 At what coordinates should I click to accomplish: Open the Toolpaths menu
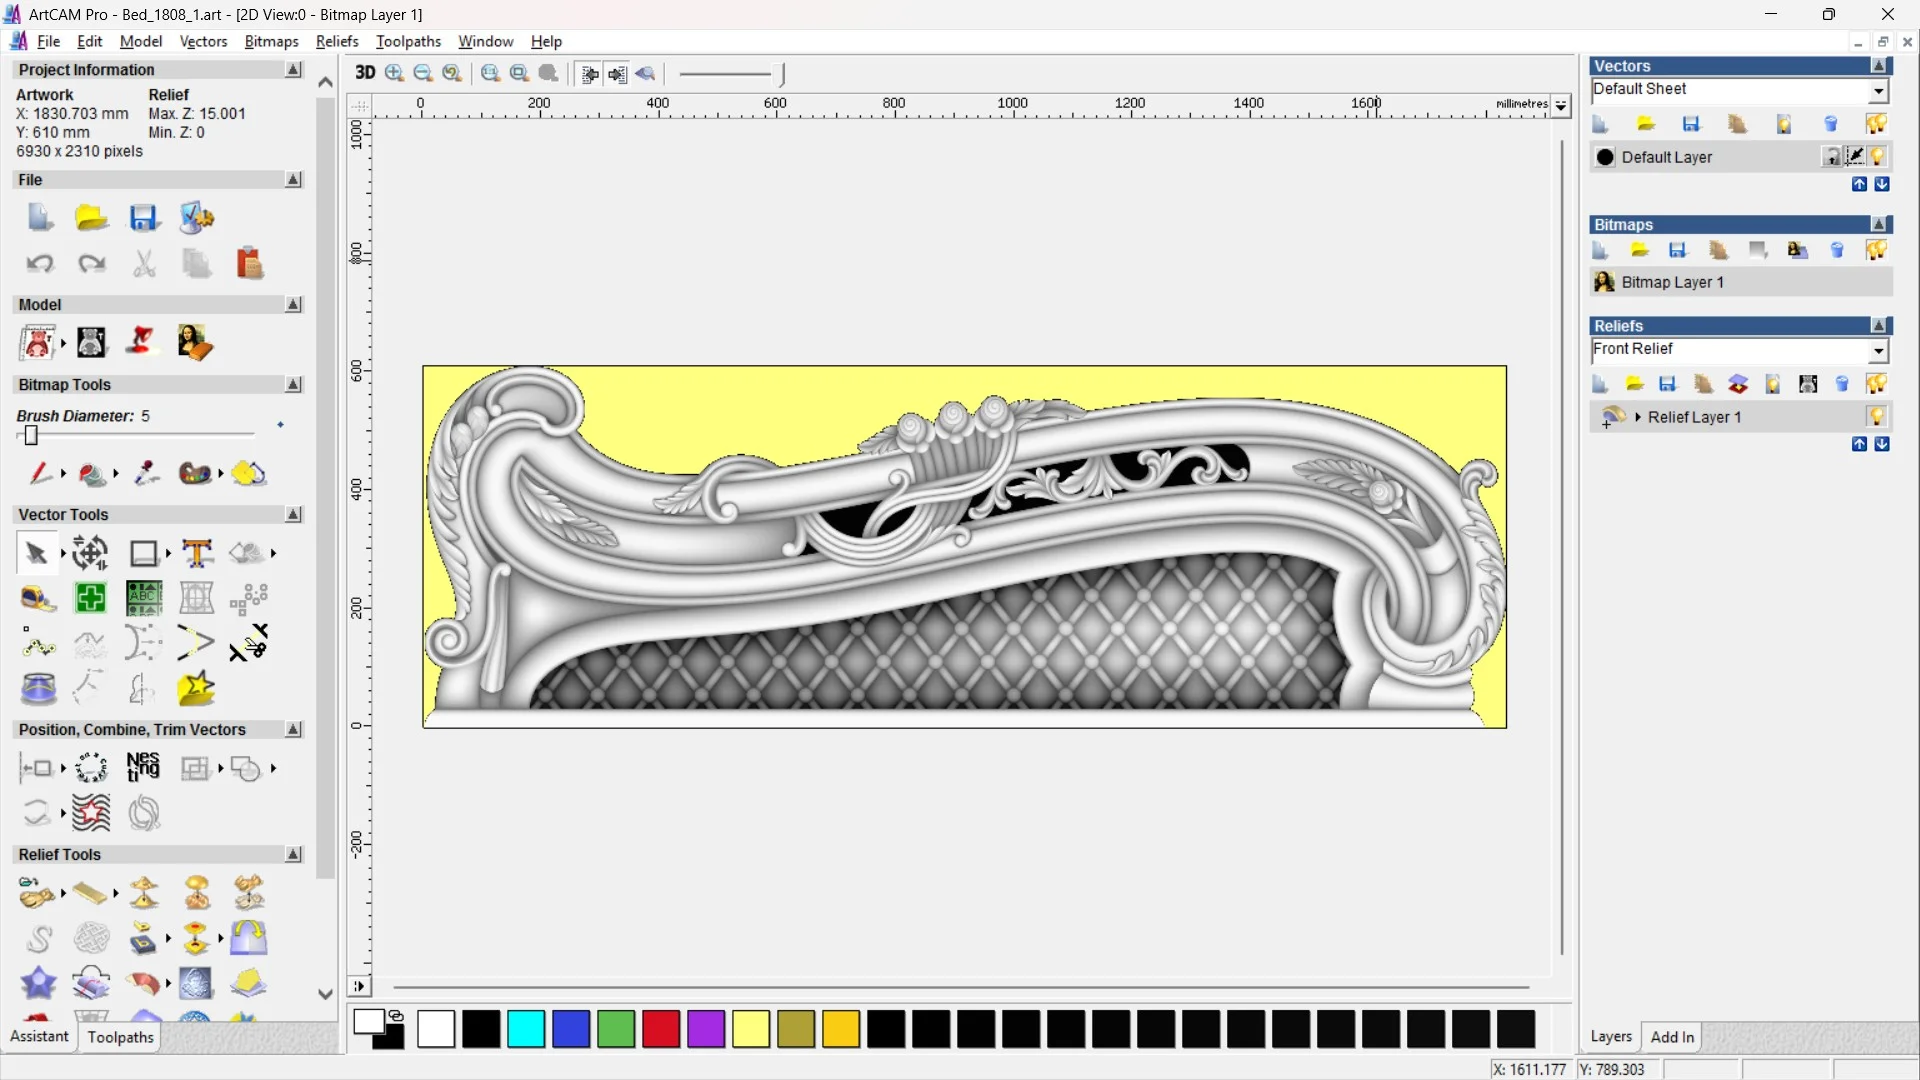pos(408,41)
